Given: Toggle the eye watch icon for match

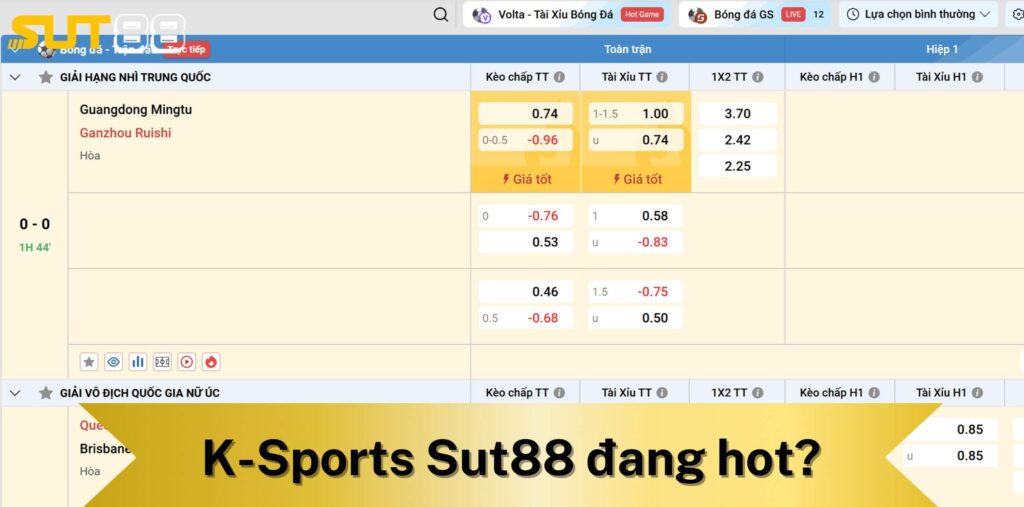Looking at the screenshot, I should (114, 362).
